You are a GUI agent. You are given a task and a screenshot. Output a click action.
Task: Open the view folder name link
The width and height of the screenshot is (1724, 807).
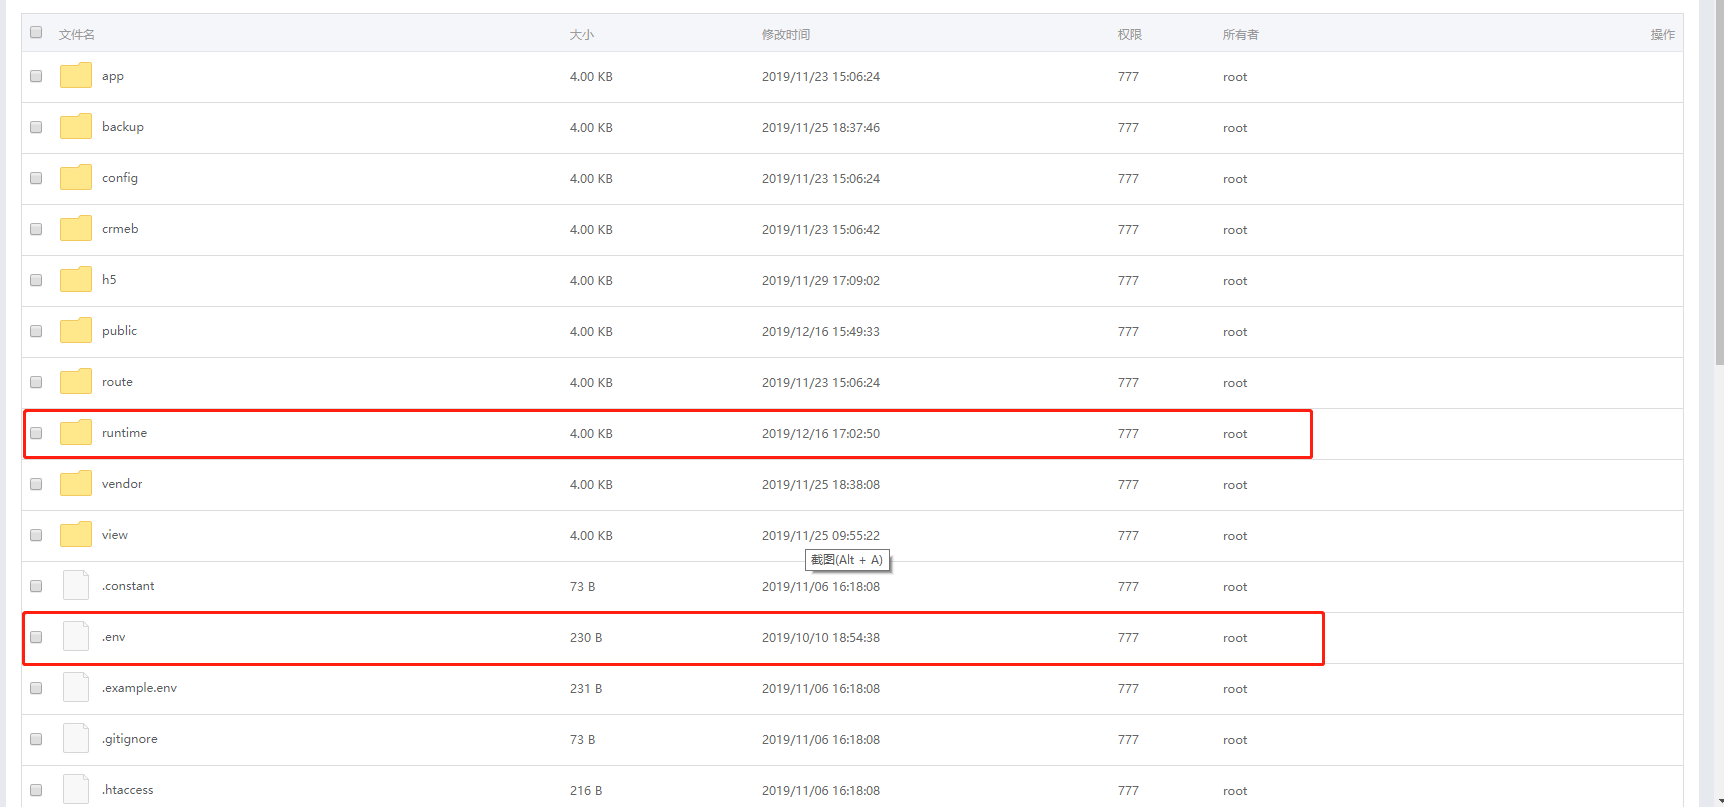(x=115, y=535)
